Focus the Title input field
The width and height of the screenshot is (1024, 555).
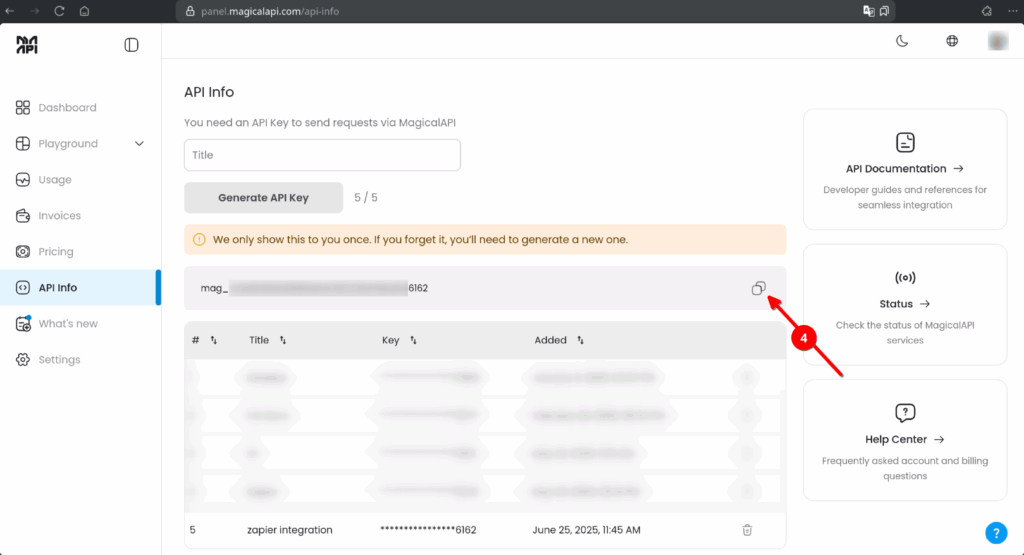pos(322,155)
